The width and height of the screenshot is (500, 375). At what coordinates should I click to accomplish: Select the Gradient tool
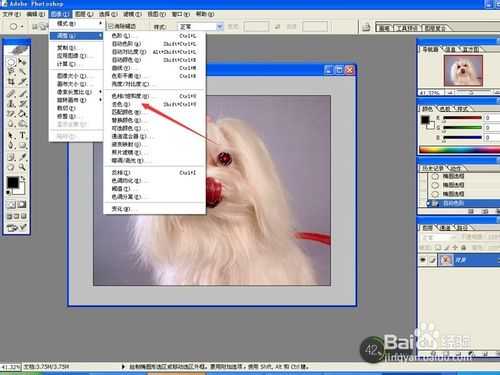(x=22, y=114)
